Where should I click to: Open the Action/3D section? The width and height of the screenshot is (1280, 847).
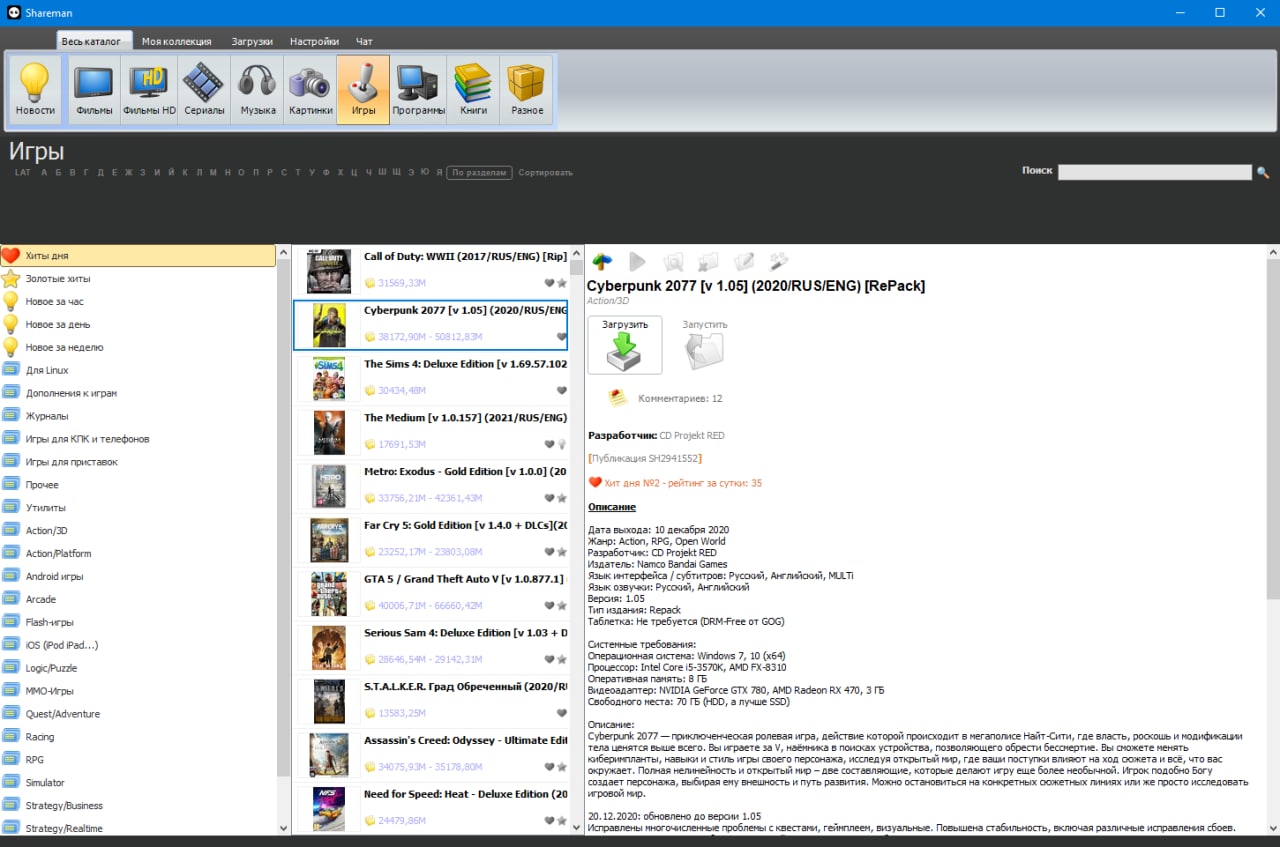point(138,530)
